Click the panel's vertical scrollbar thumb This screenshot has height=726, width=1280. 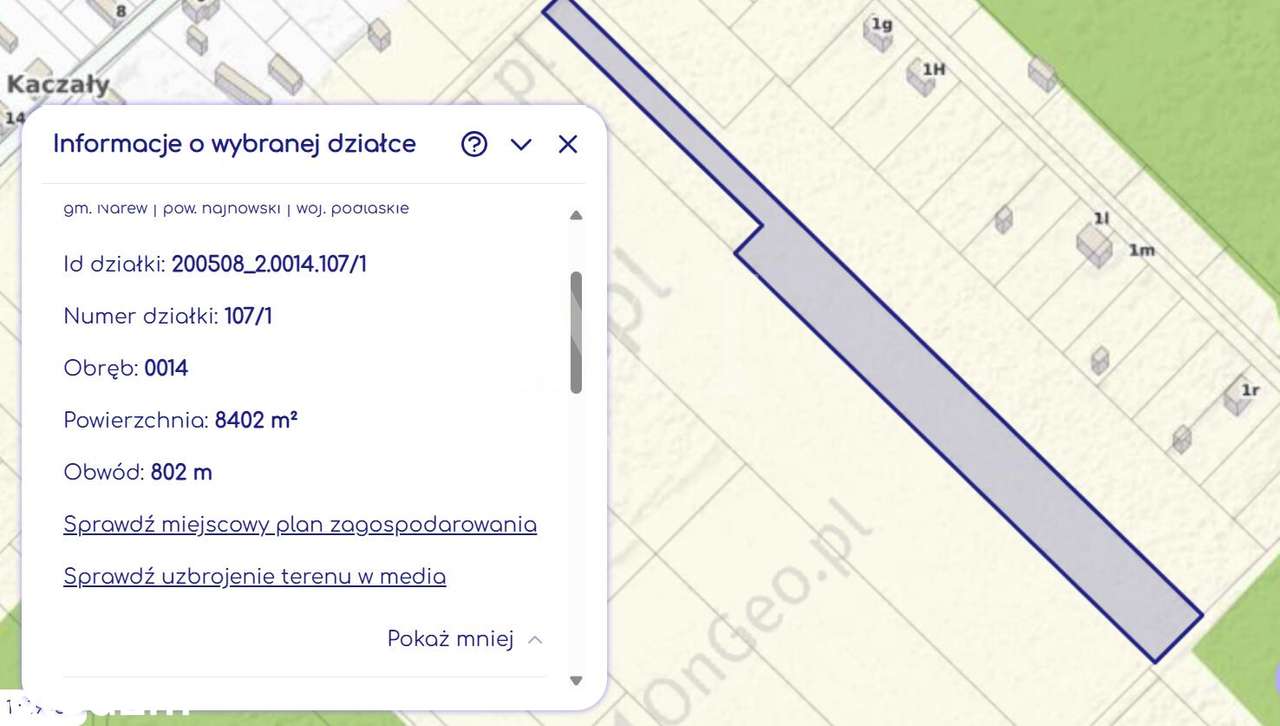click(576, 332)
